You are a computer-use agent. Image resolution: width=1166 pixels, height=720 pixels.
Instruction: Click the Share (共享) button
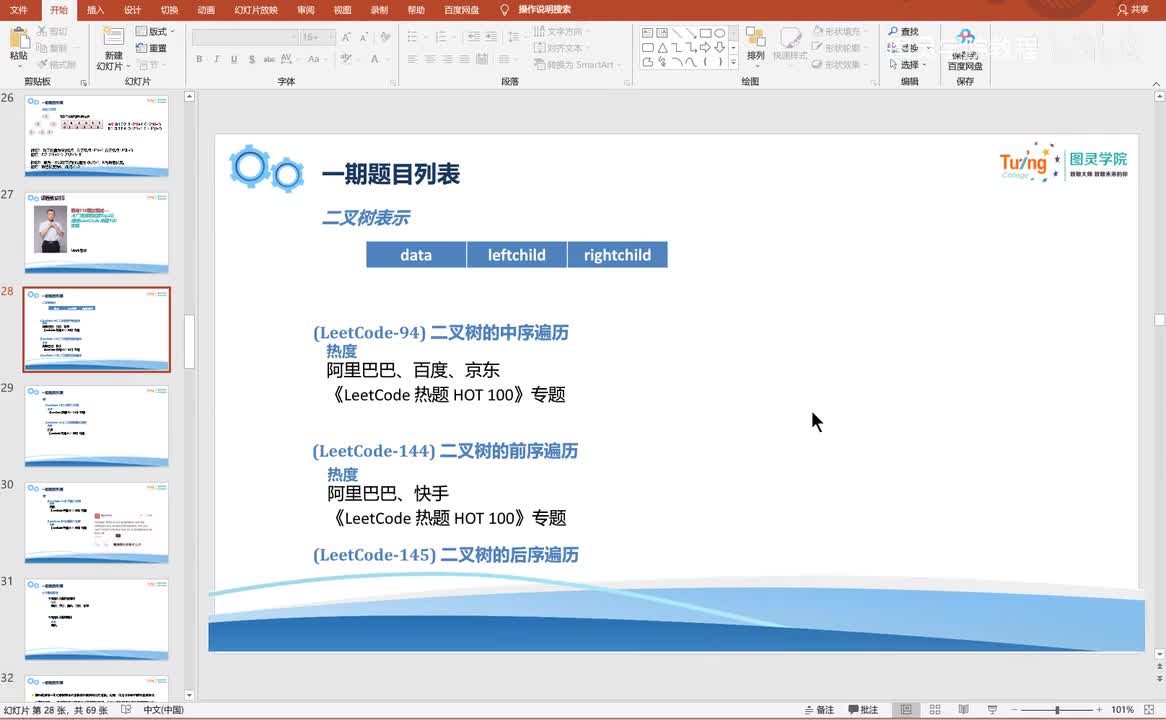coord(1133,10)
